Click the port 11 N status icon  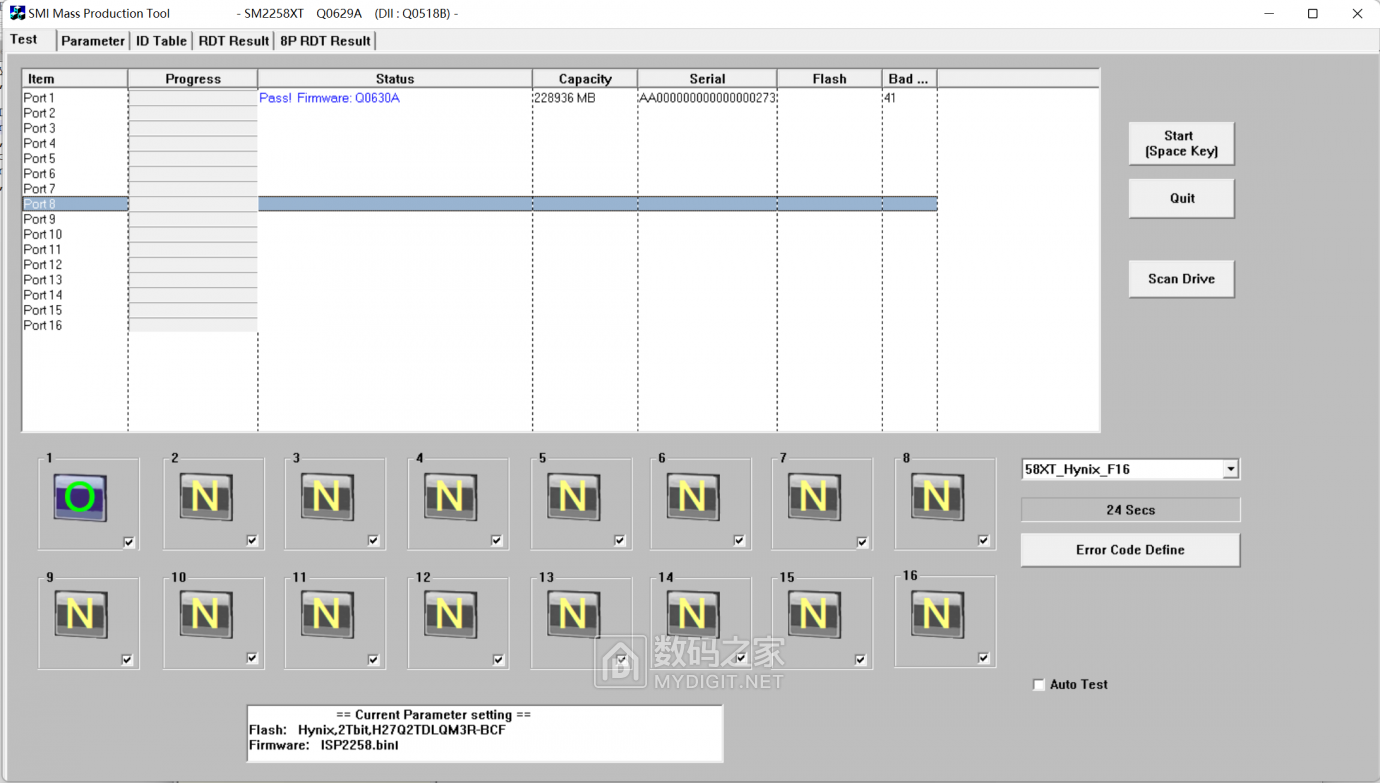click(327, 614)
